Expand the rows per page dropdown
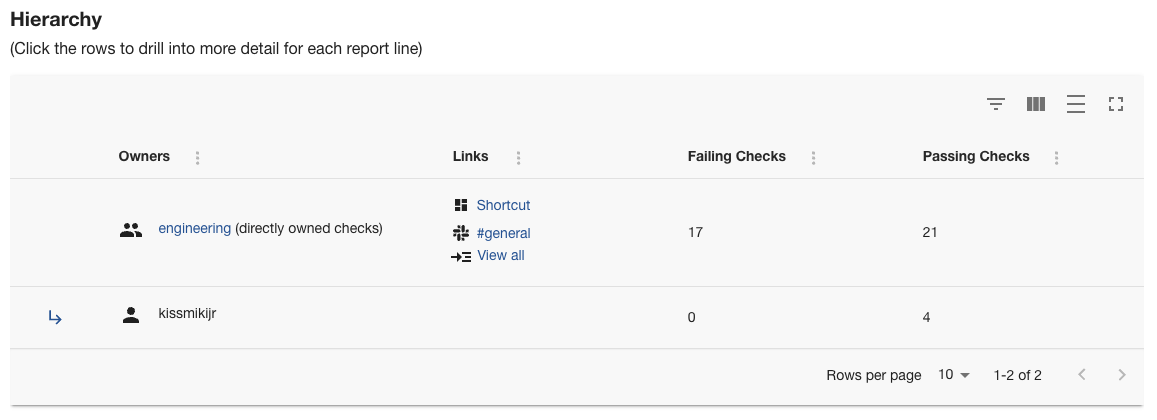Screen dimensions: 1157x420 955,375
